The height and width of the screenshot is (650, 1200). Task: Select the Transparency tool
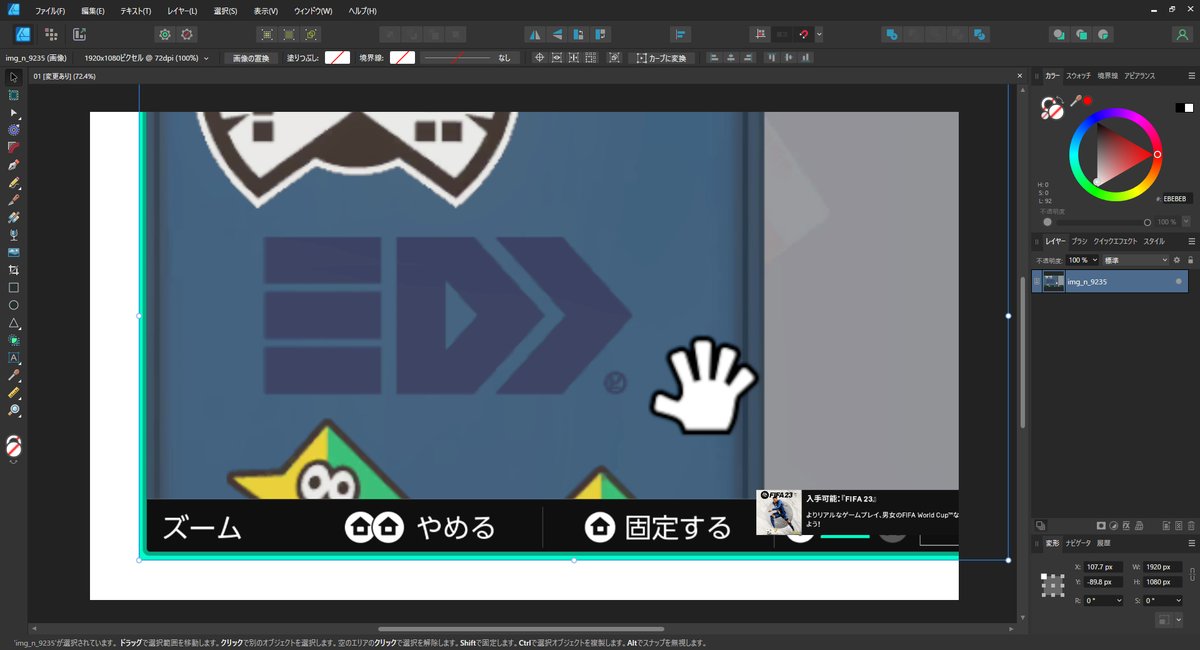(x=14, y=235)
